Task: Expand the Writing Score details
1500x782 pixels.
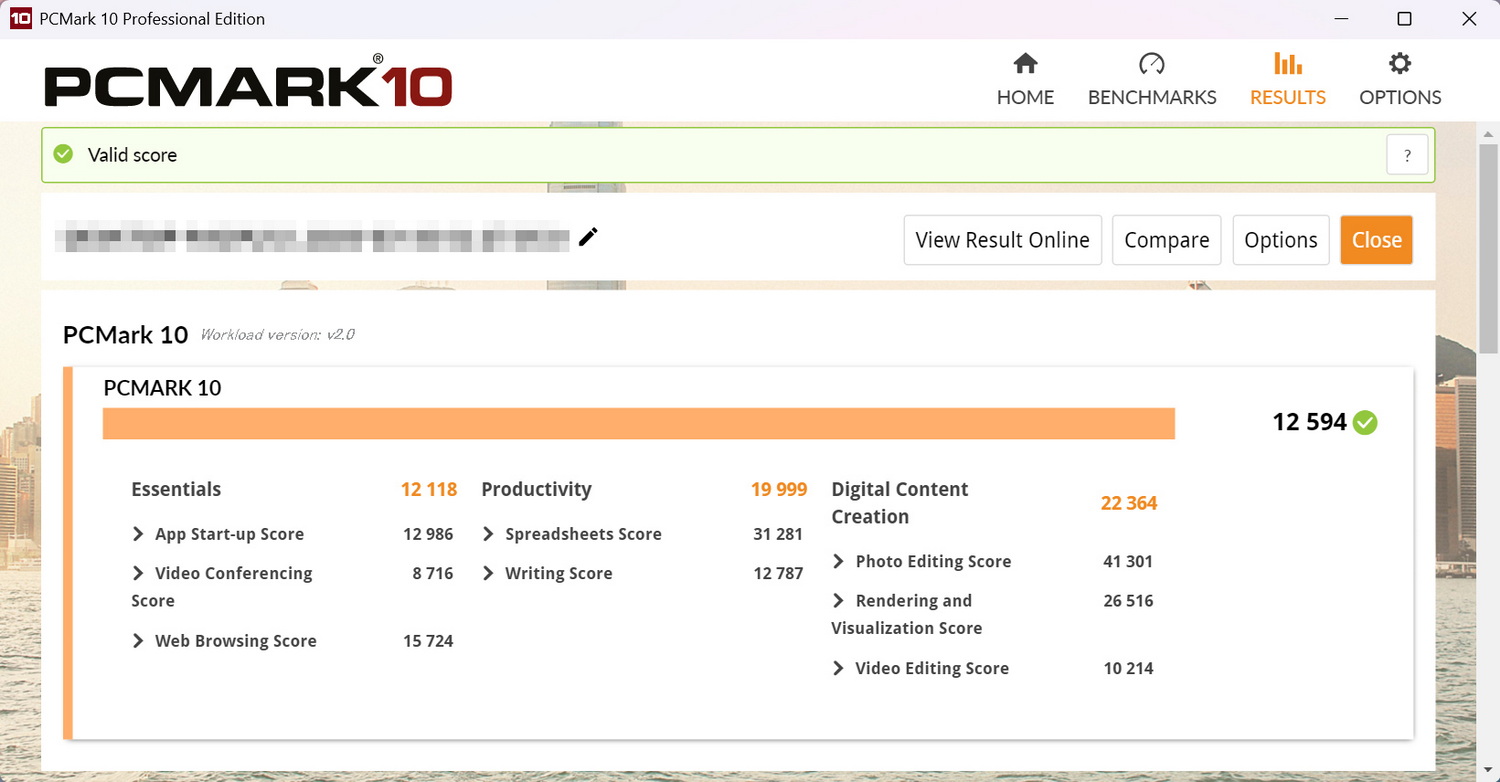Action: [488, 573]
